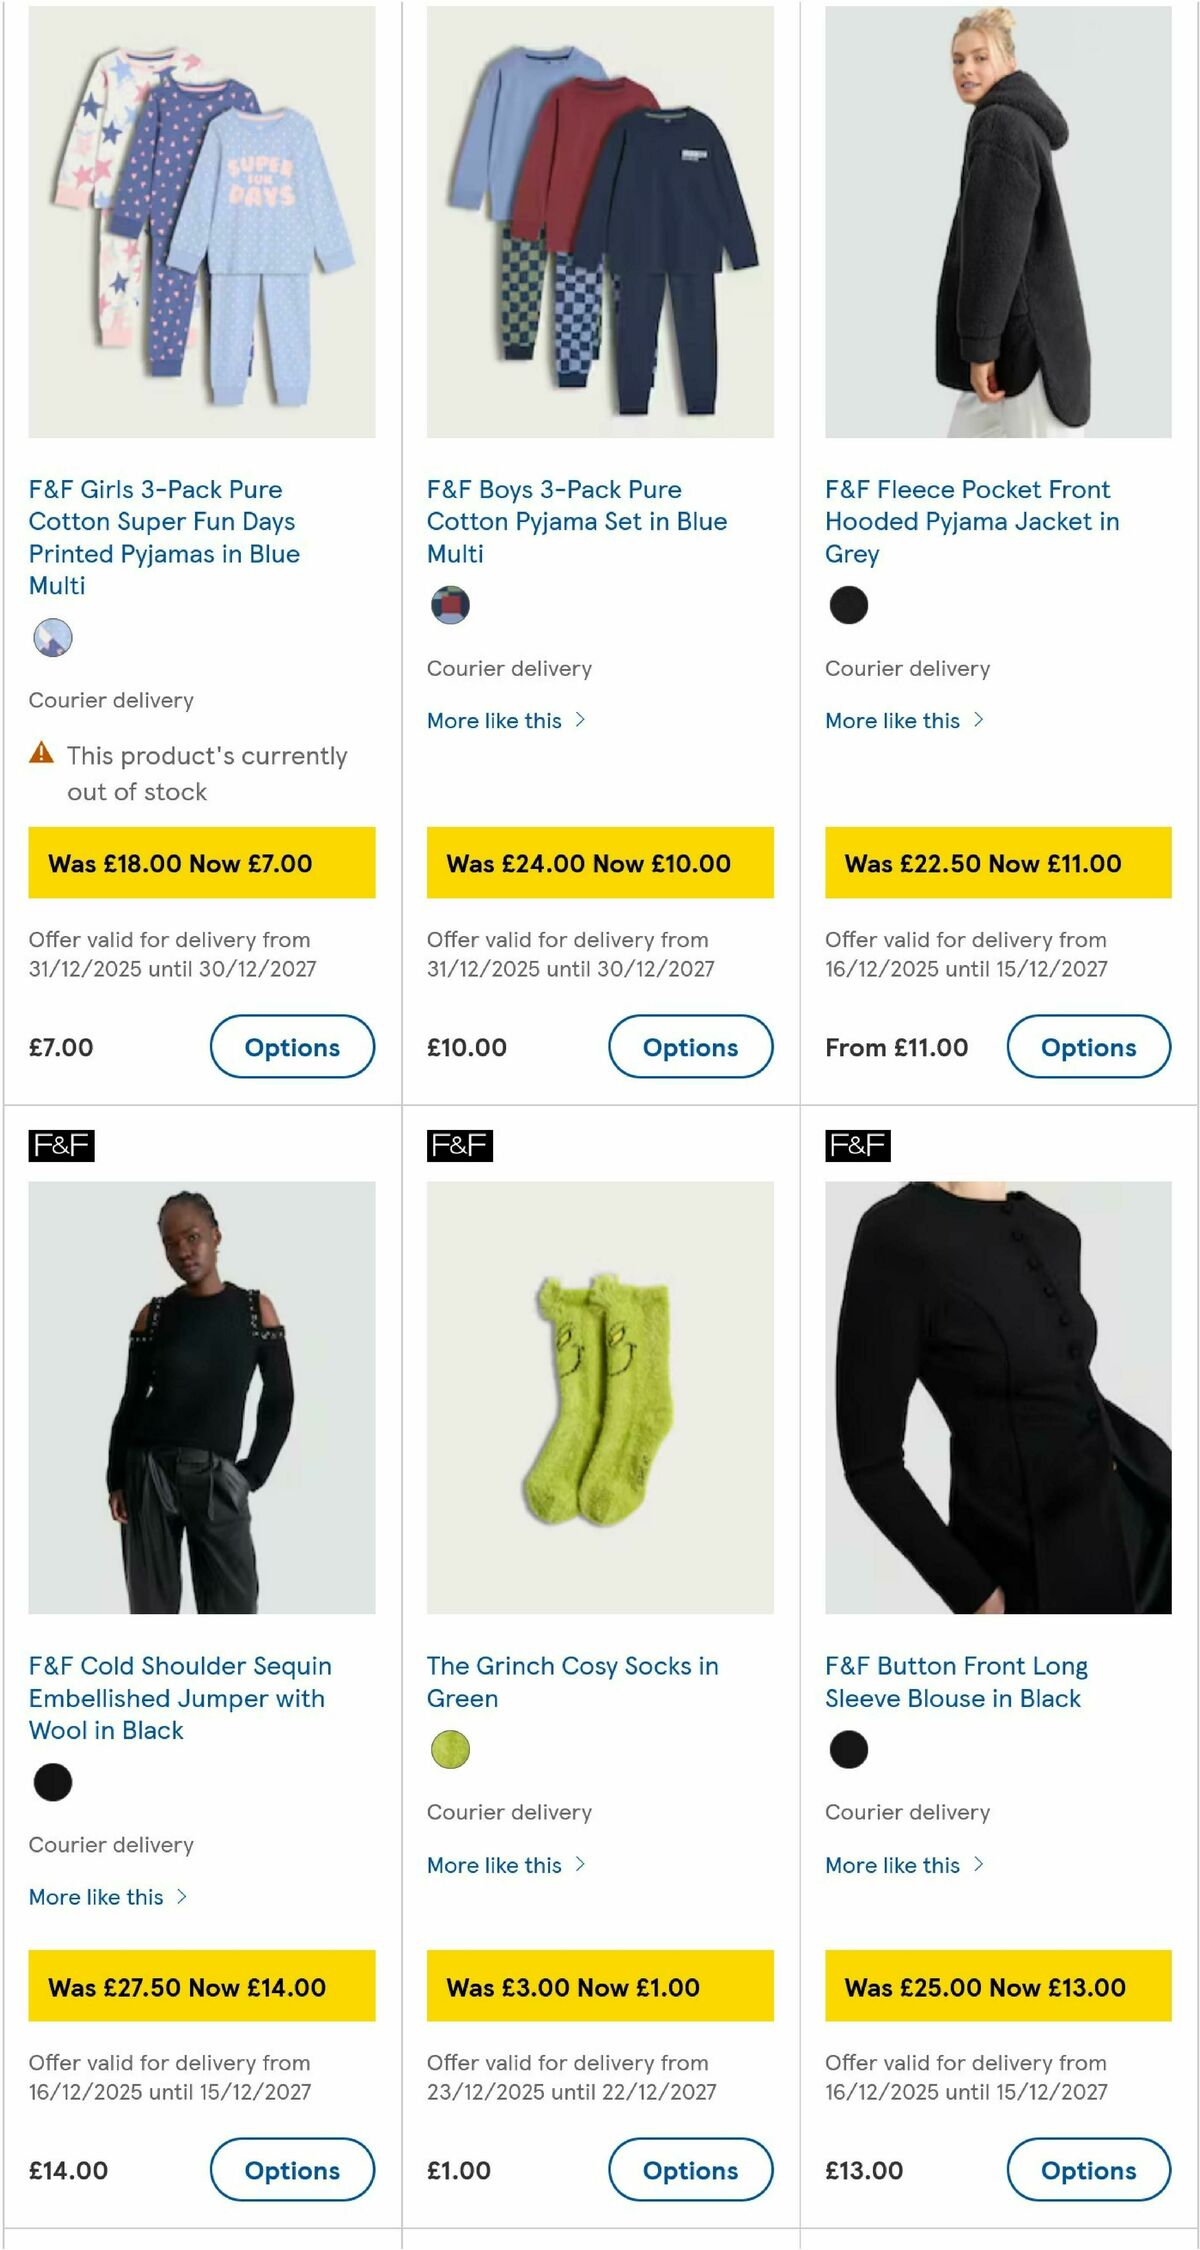Expand More like this for fleece pyjama jacket

[904, 720]
